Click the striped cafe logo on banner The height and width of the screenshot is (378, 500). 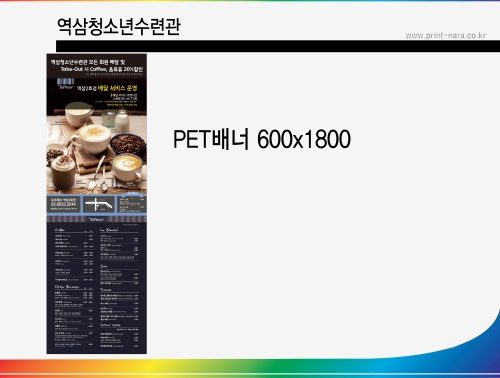pyautogui.click(x=65, y=83)
